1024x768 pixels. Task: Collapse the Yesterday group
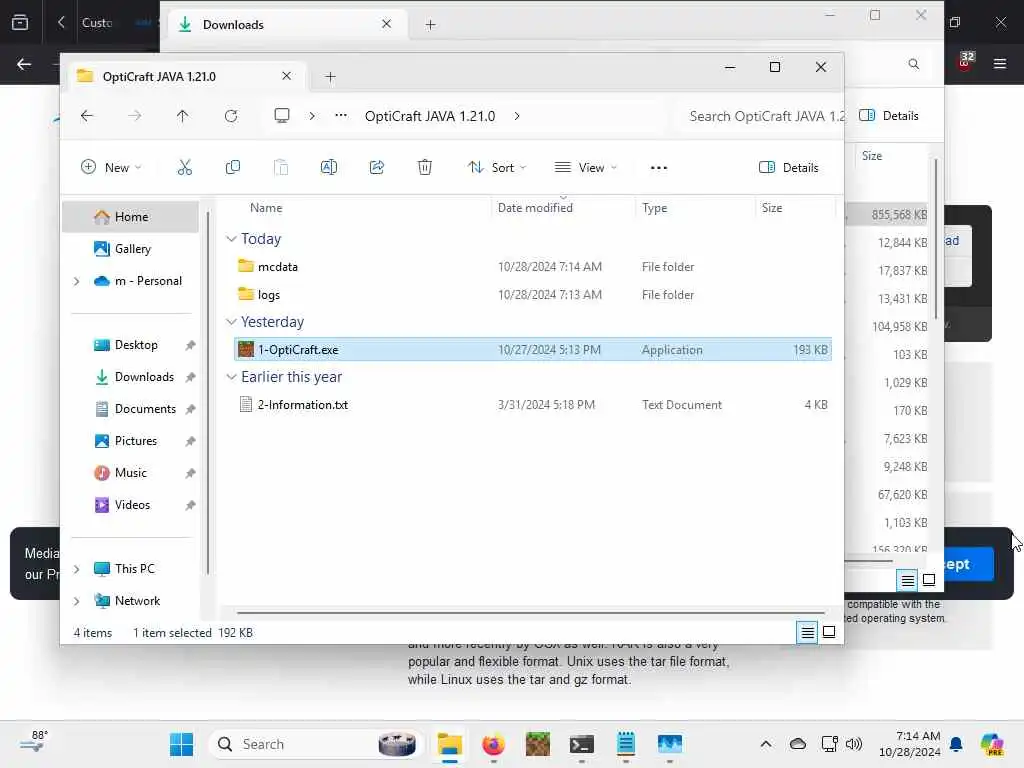point(231,322)
